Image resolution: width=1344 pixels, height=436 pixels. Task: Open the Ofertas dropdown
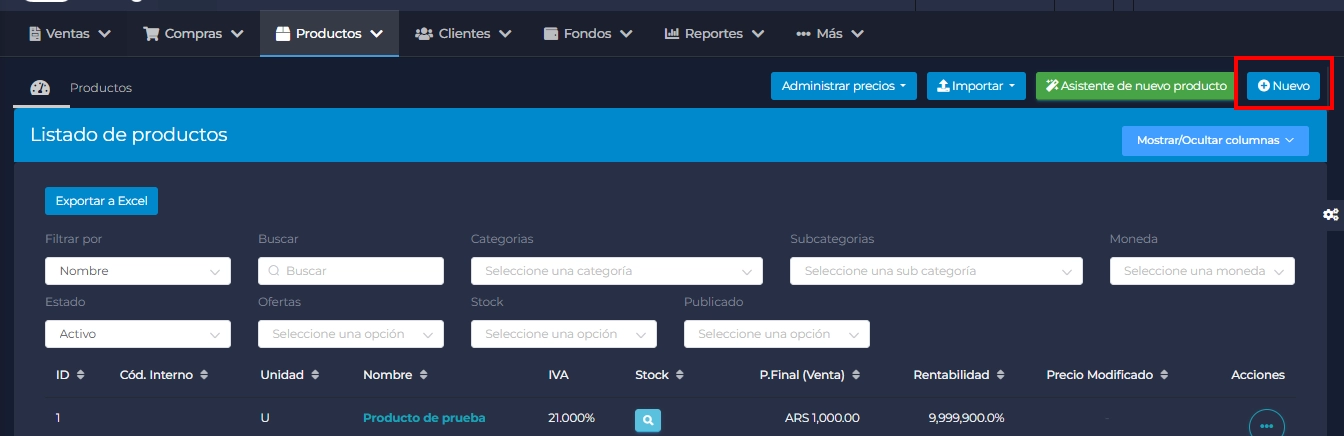click(x=351, y=334)
